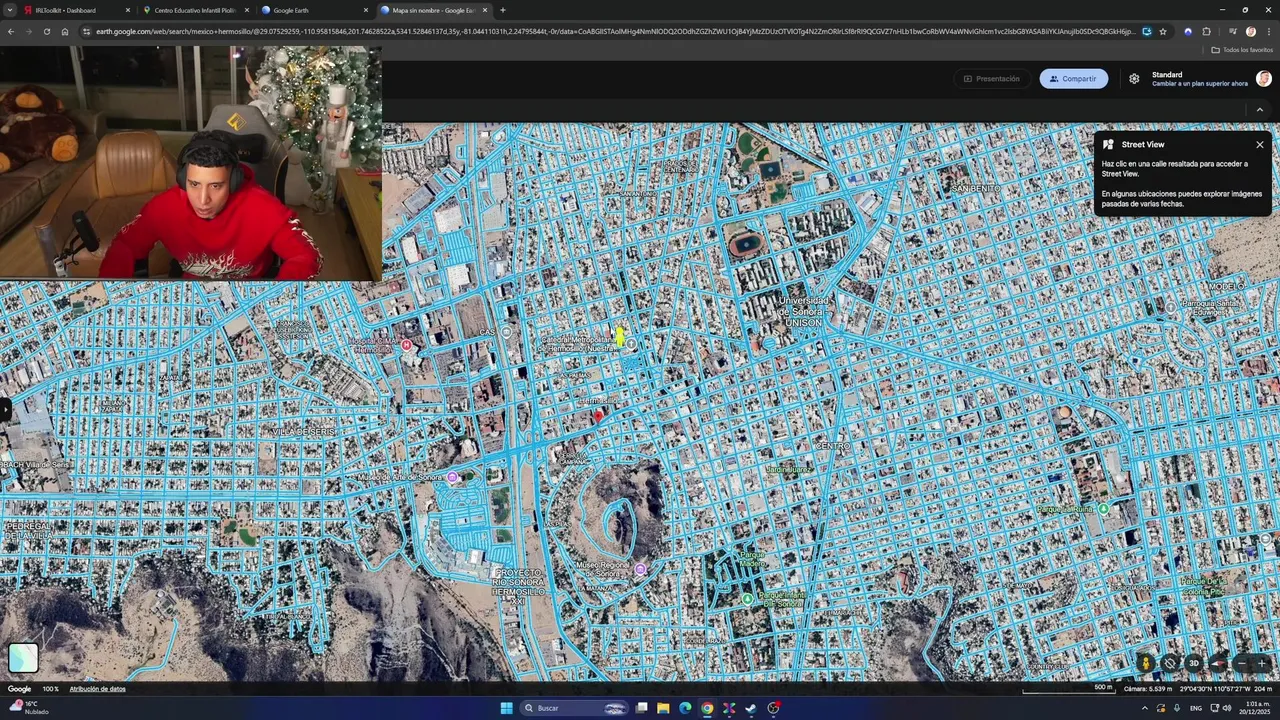
Task: Open the media control icon in Chrome toolbar
Action: pyautogui.click(x=1232, y=31)
